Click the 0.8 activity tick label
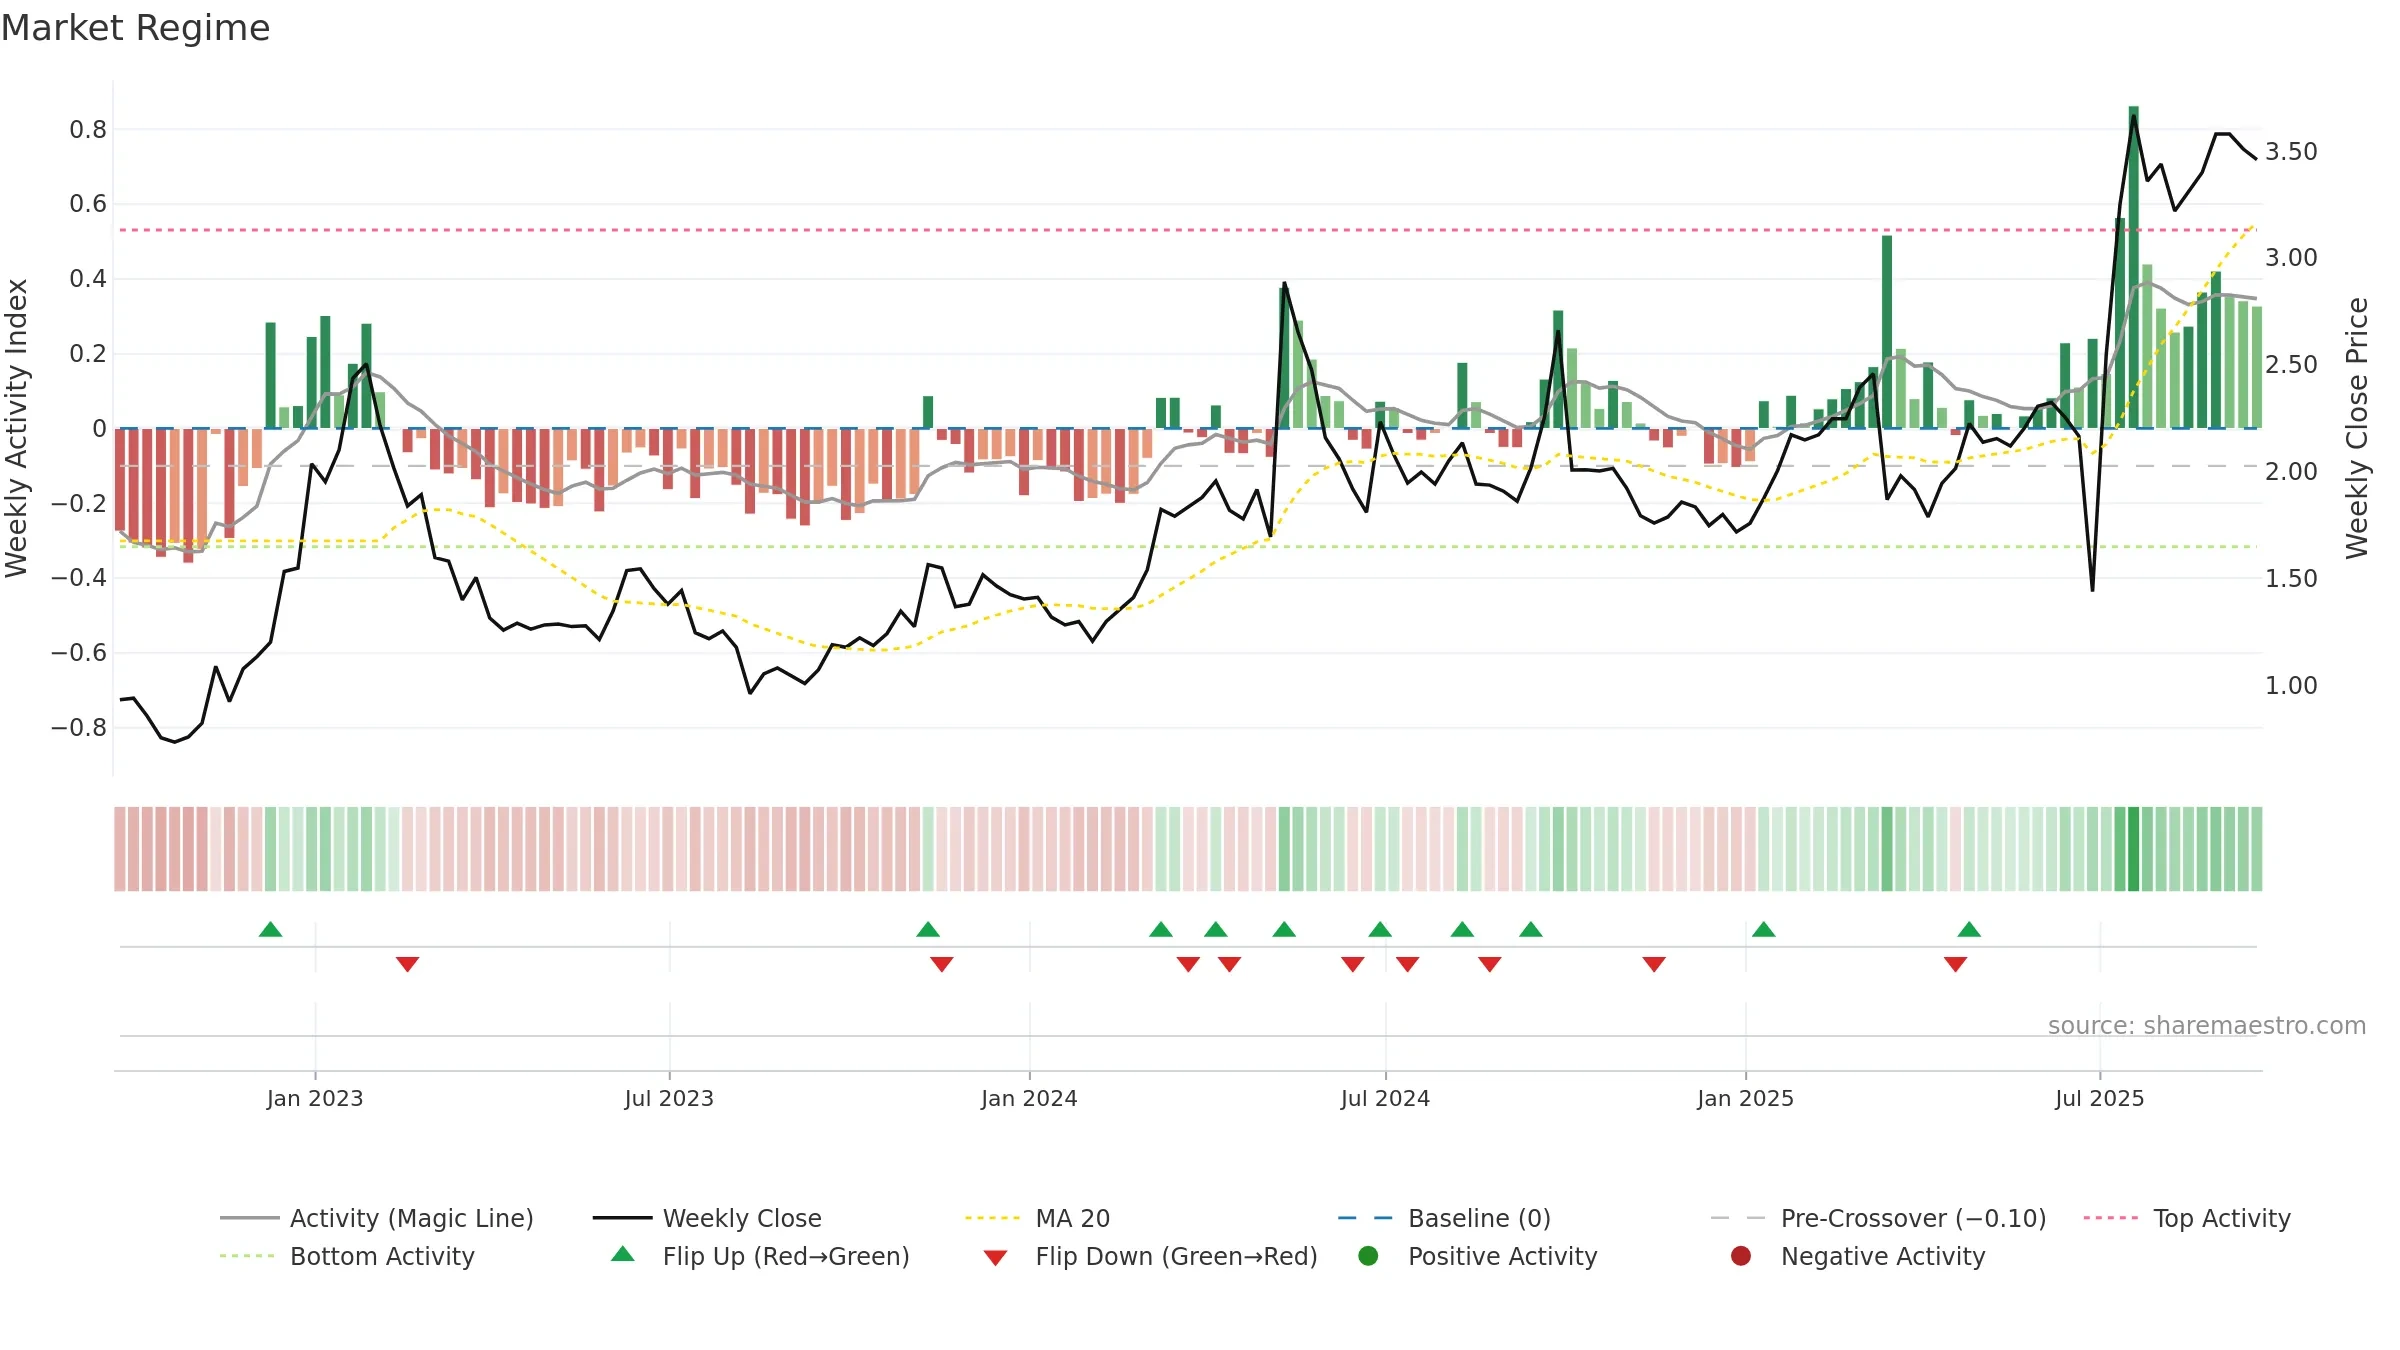Viewport: 2400px width, 1350px height. click(88, 129)
